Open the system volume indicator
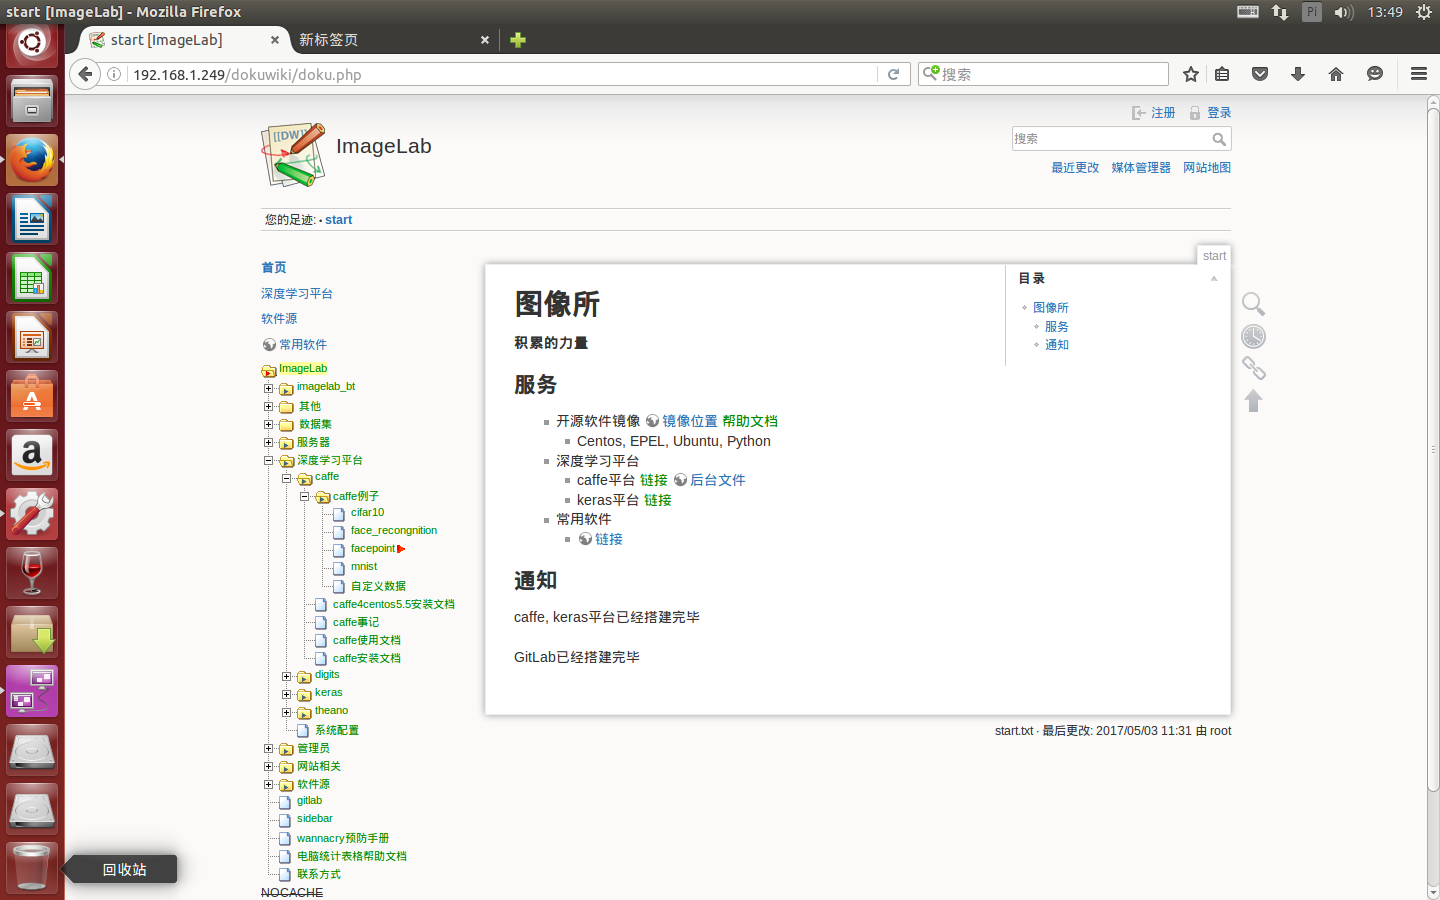 1343,12
